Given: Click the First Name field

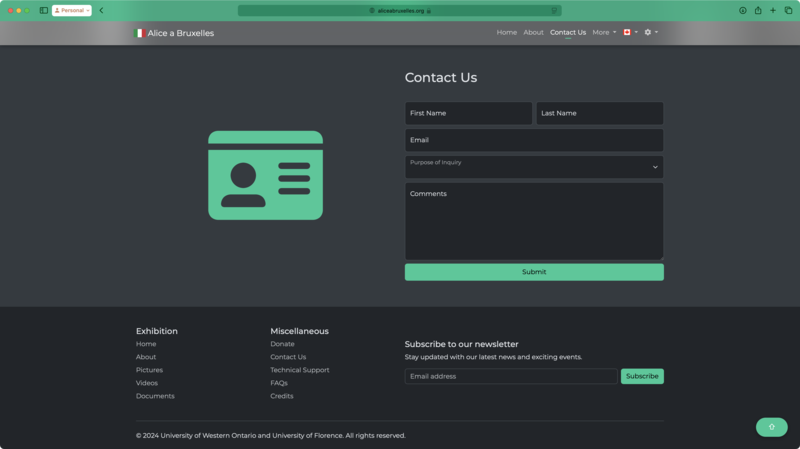Looking at the screenshot, I should pyautogui.click(x=468, y=113).
